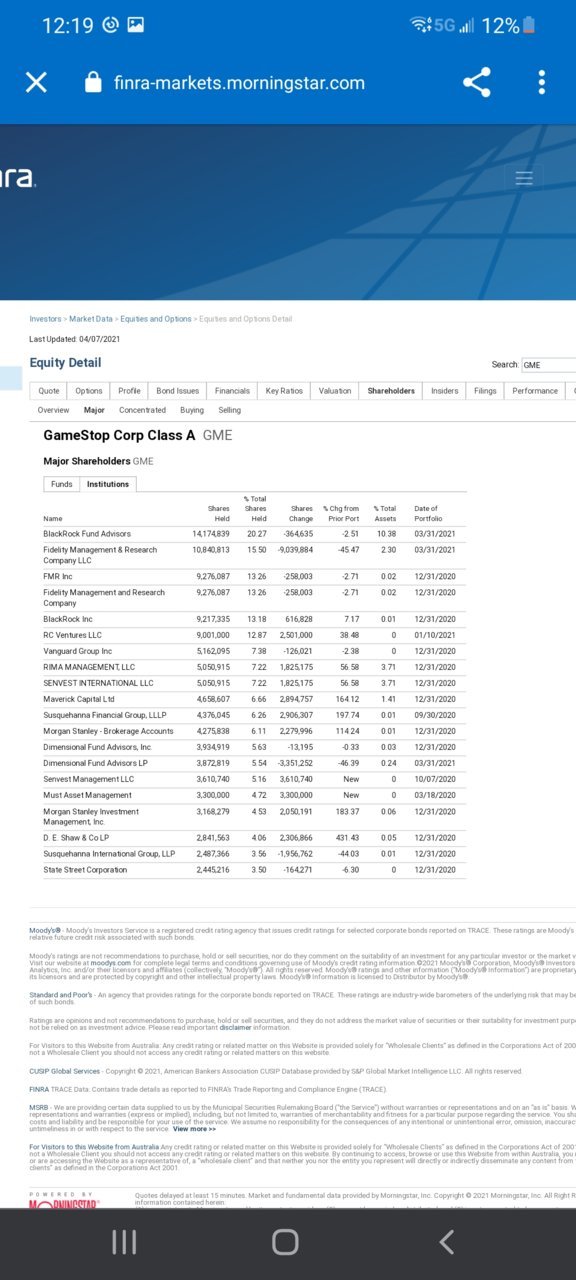This screenshot has height=1280, width=576.
Task: Tap the URL finra-markets.morningstar.com
Action: pos(239,83)
